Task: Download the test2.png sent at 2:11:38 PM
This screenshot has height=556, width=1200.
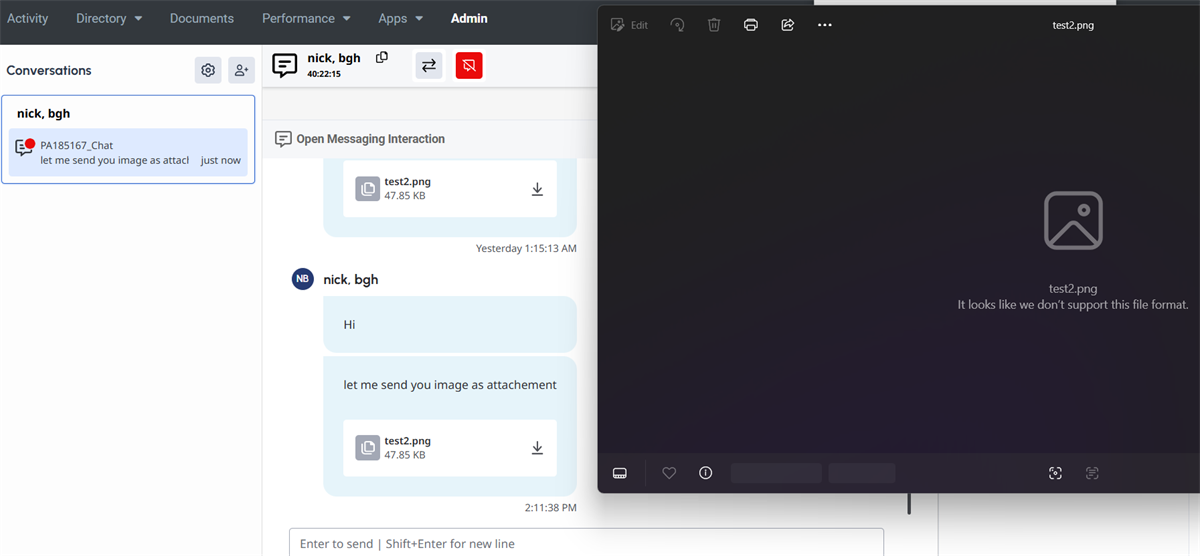Action: 537,448
